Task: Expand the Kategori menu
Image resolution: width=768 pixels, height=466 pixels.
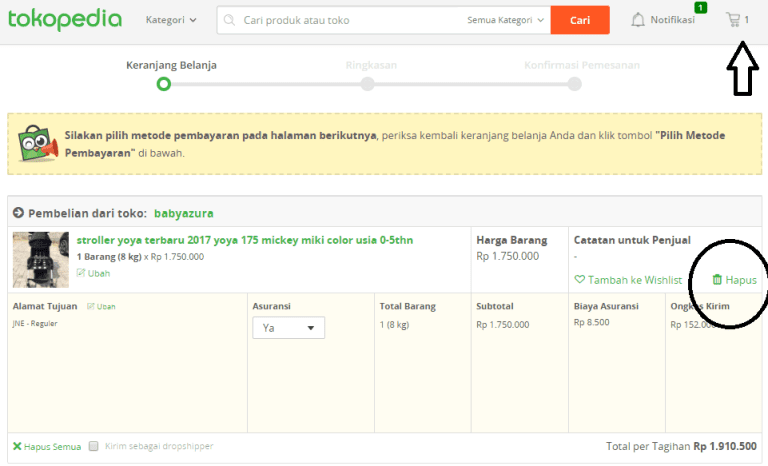Action: tap(171, 20)
